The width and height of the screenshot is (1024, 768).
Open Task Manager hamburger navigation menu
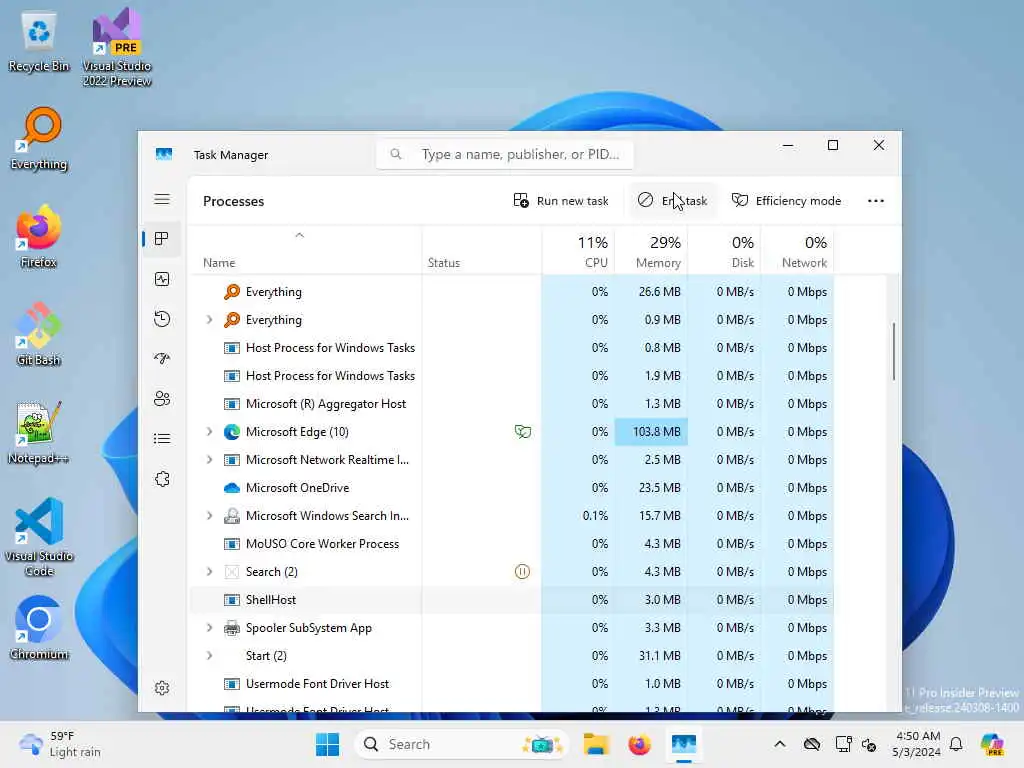[162, 200]
